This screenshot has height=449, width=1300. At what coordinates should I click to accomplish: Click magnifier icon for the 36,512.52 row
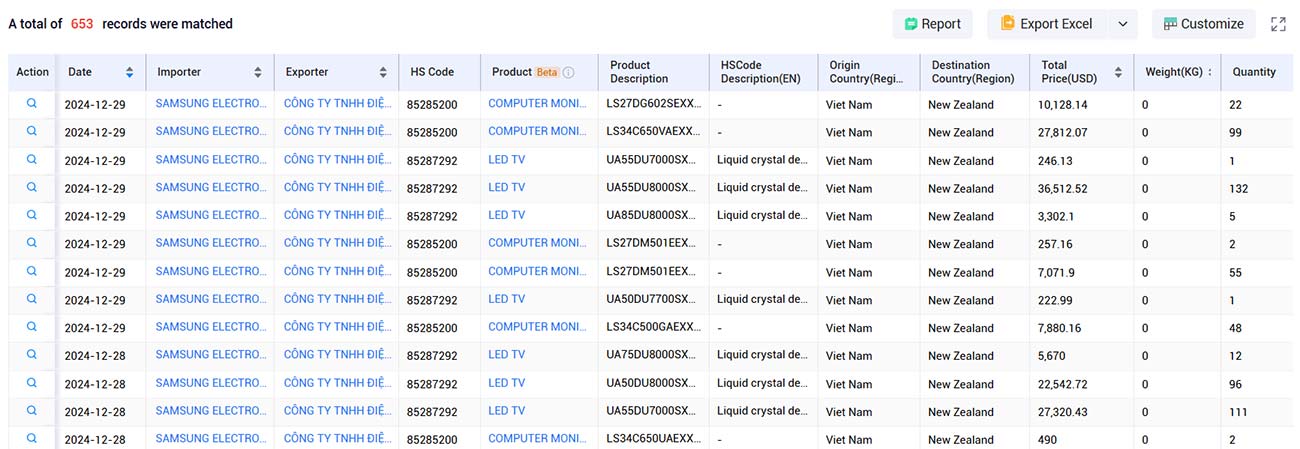pyautogui.click(x=32, y=187)
